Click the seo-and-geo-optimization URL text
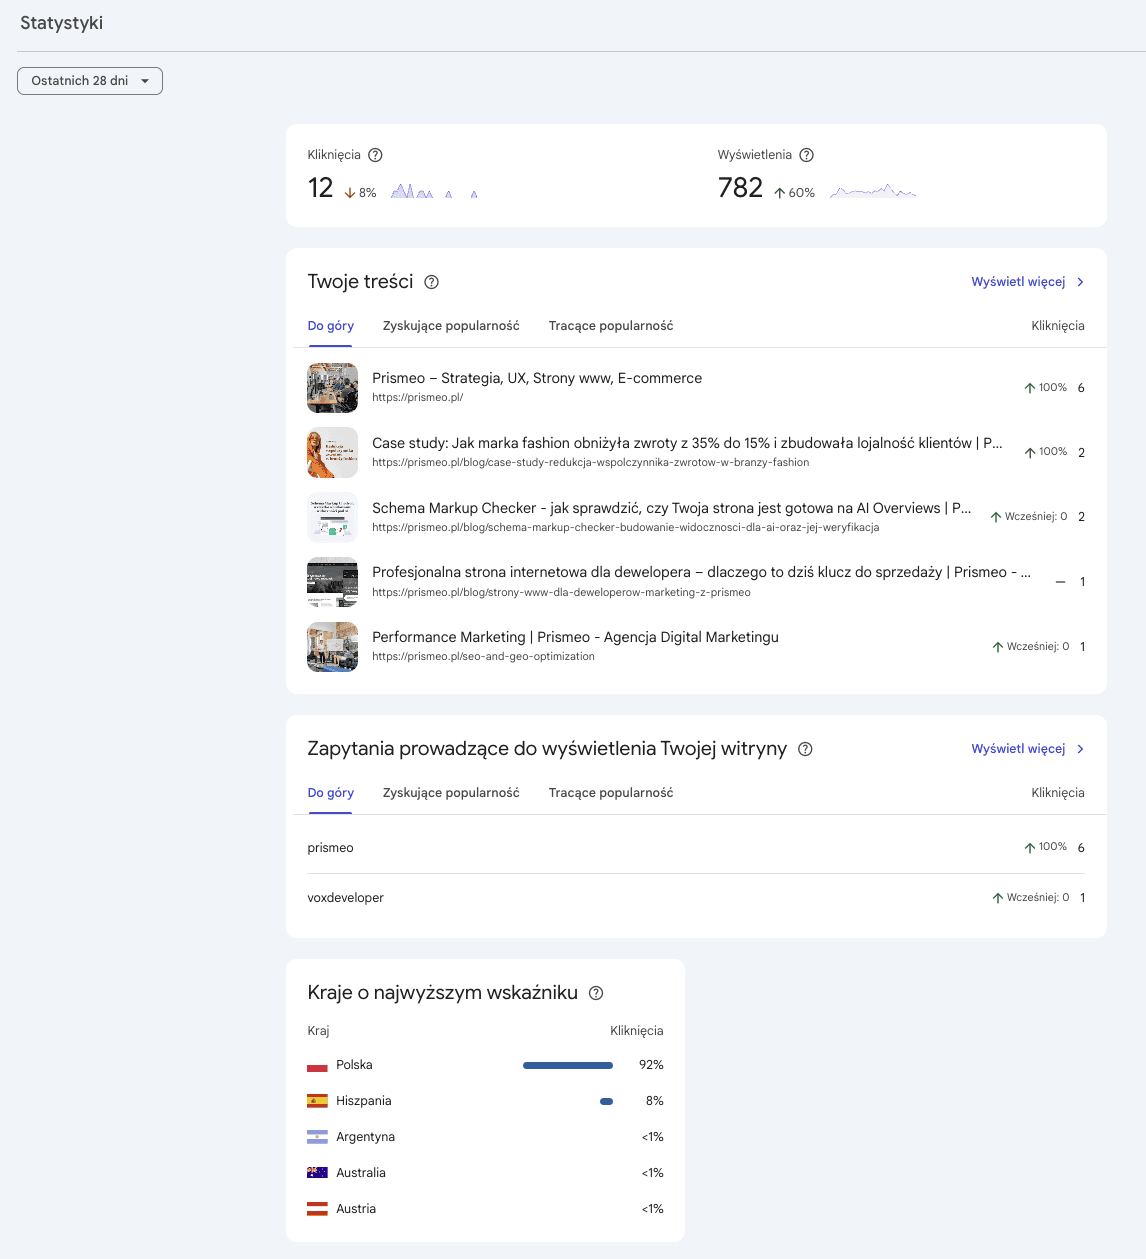This screenshot has width=1146, height=1259. click(483, 656)
